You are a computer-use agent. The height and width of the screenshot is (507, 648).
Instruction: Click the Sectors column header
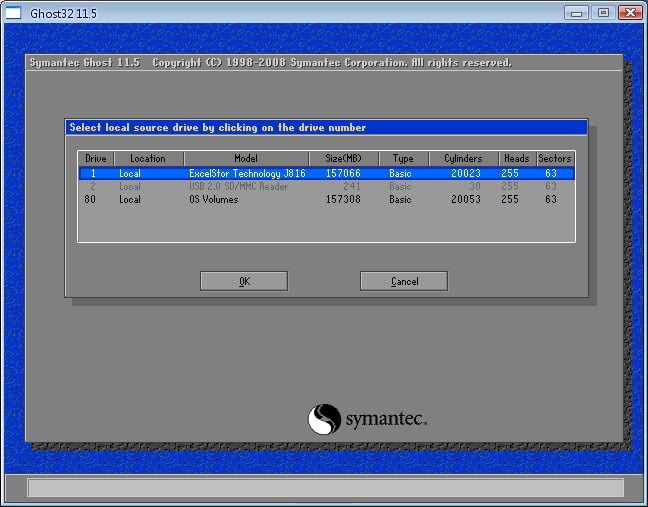tap(555, 159)
